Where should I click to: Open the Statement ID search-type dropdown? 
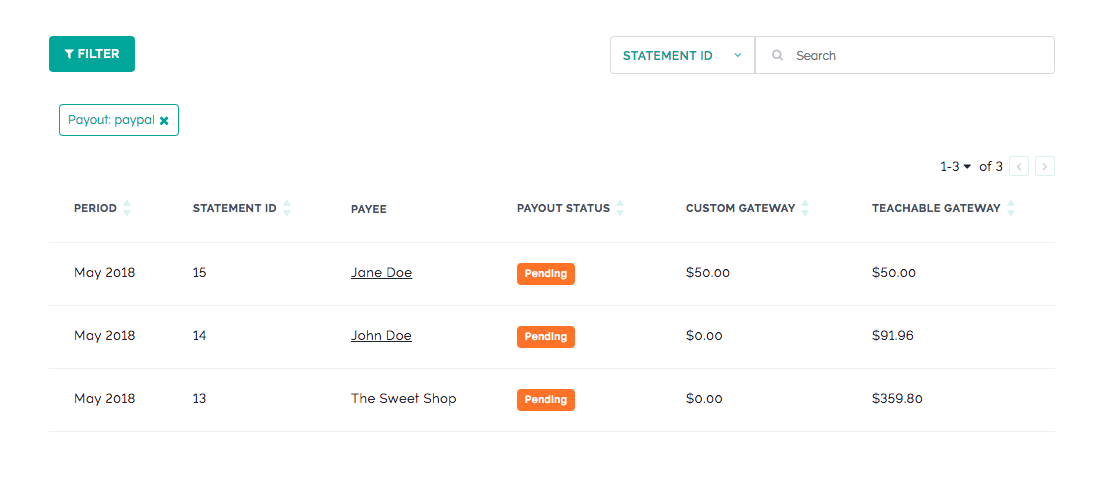[682, 55]
